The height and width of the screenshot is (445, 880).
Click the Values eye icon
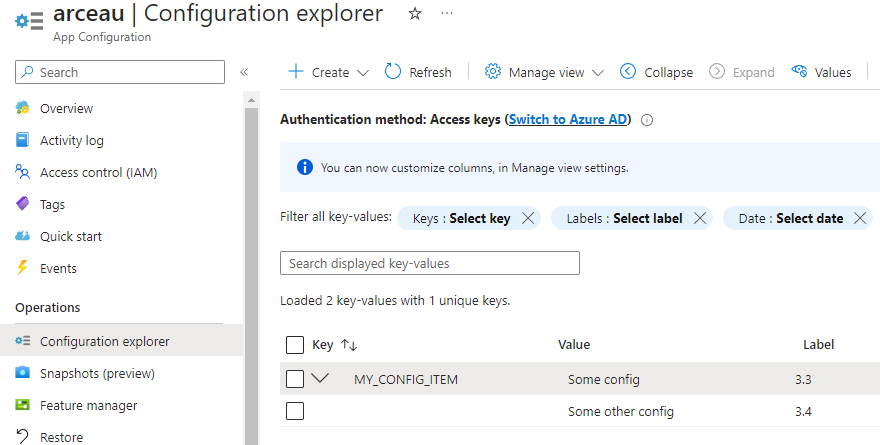(799, 72)
